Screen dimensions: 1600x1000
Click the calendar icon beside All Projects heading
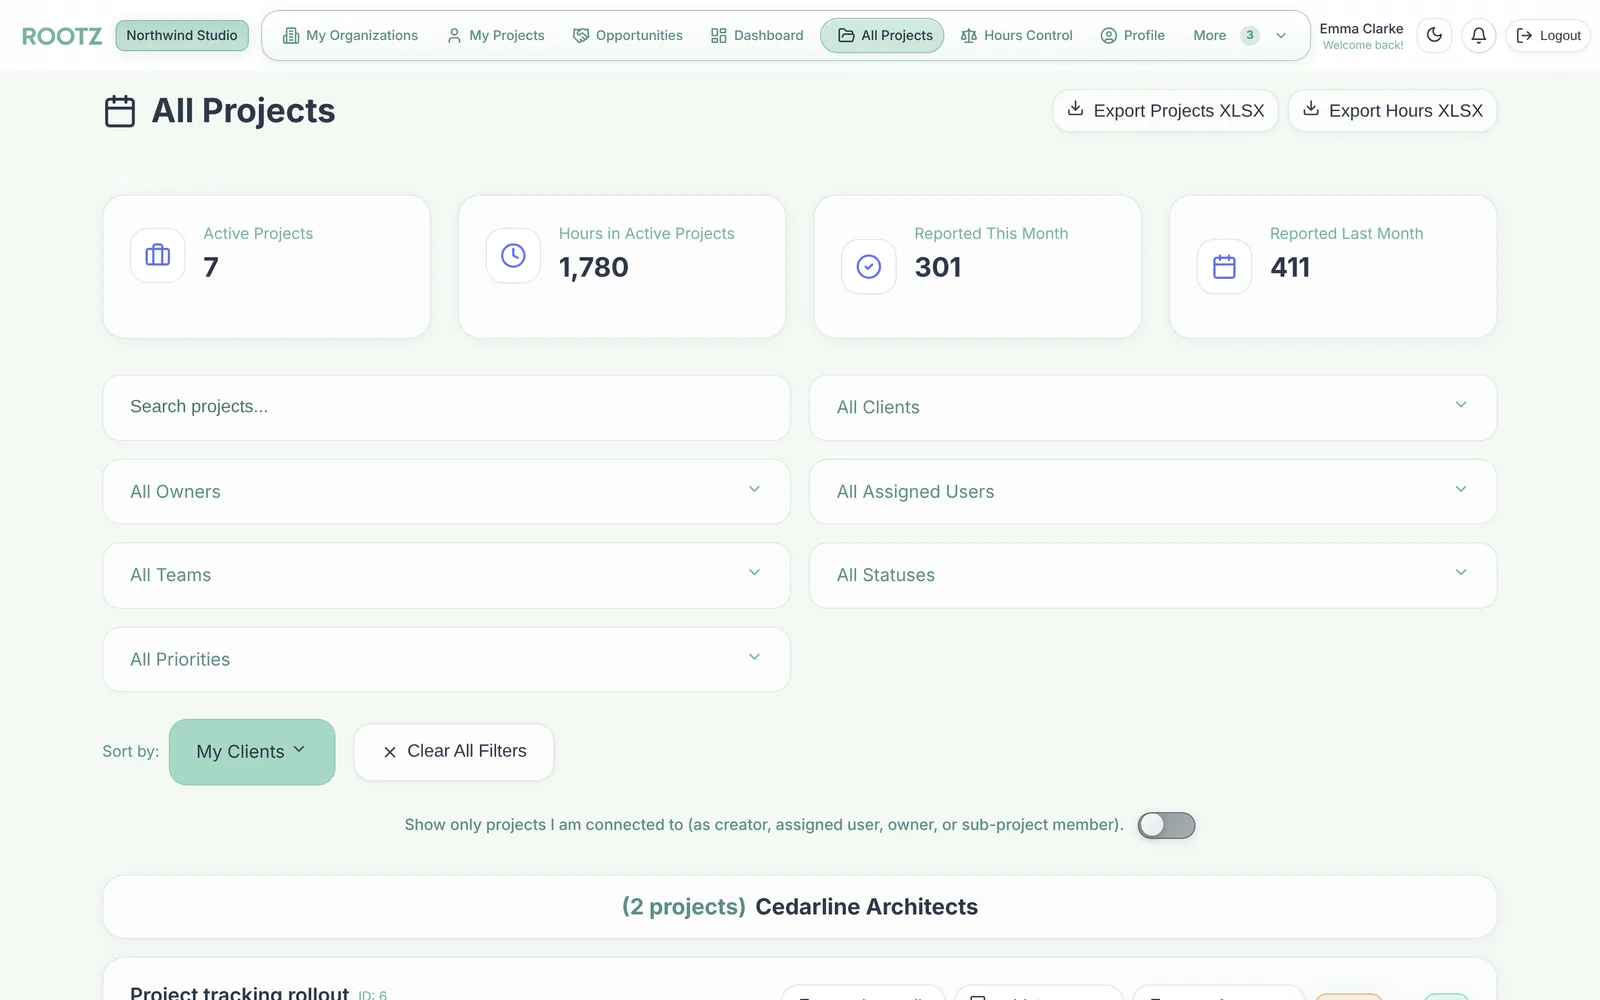click(120, 111)
